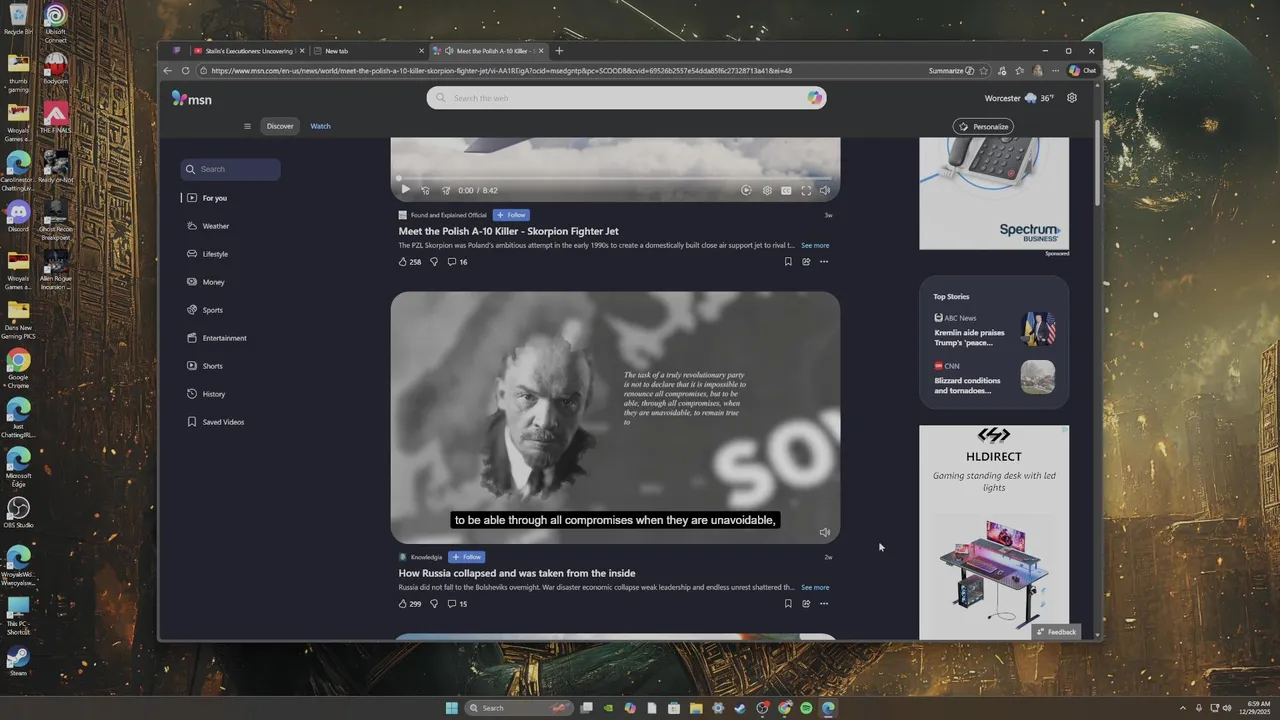Dislike the Skorpion Fighter Jet article
The image size is (1280, 720).
(434, 262)
